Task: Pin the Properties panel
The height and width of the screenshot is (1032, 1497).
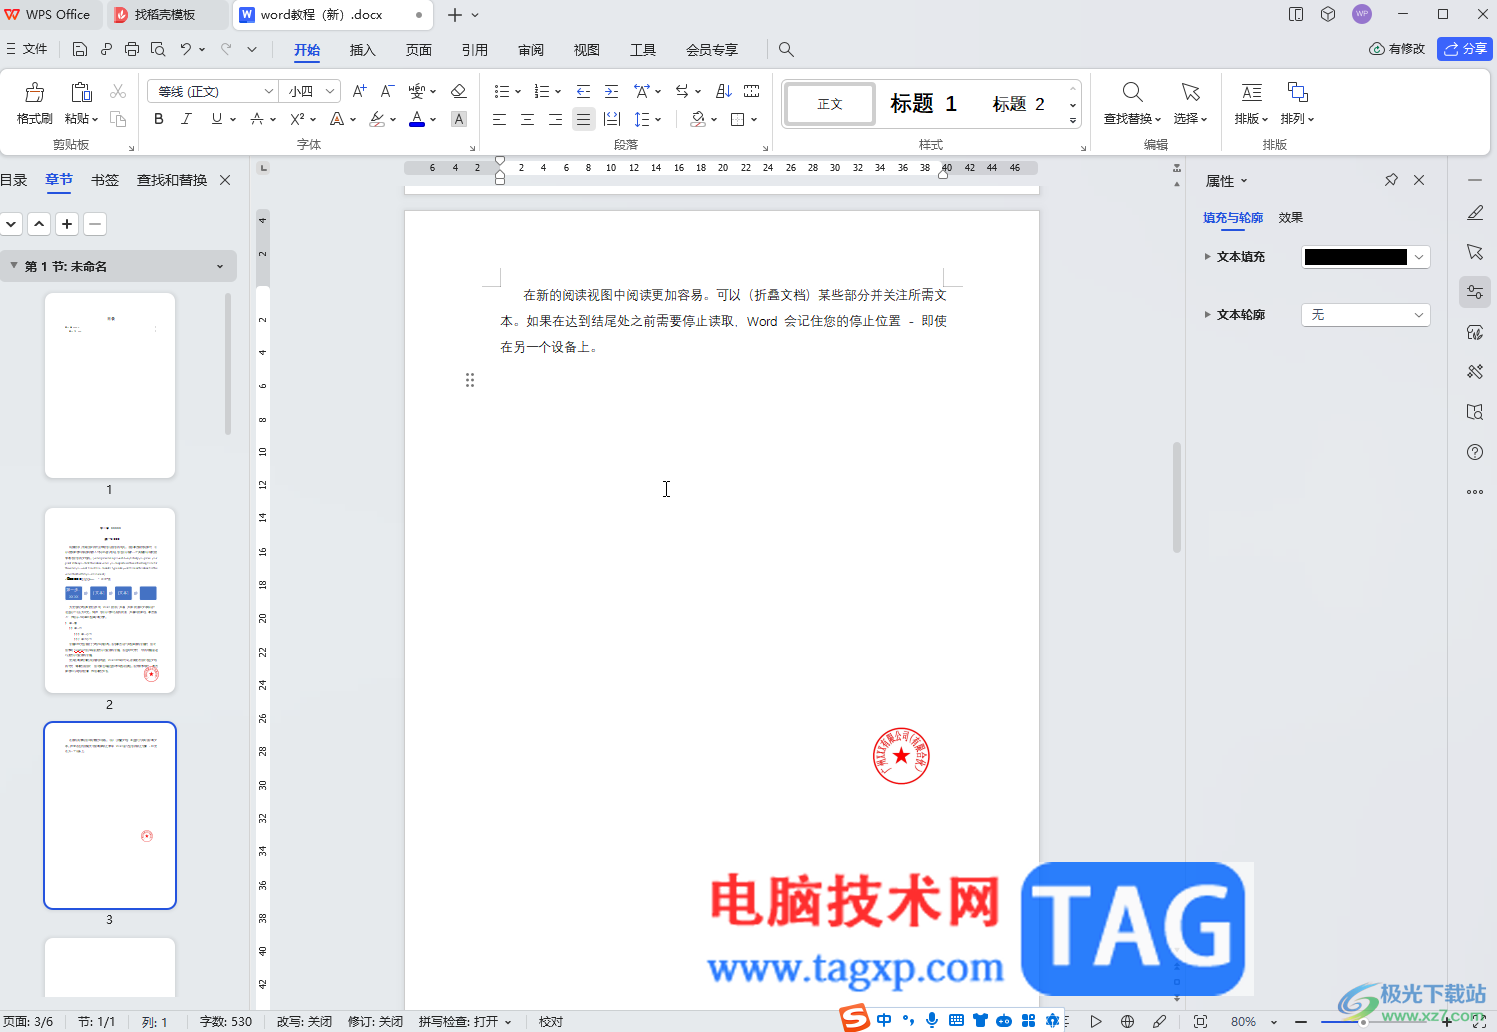Action: coord(1391,180)
